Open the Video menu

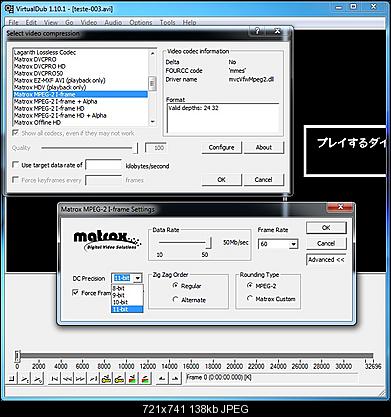[x=89, y=23]
